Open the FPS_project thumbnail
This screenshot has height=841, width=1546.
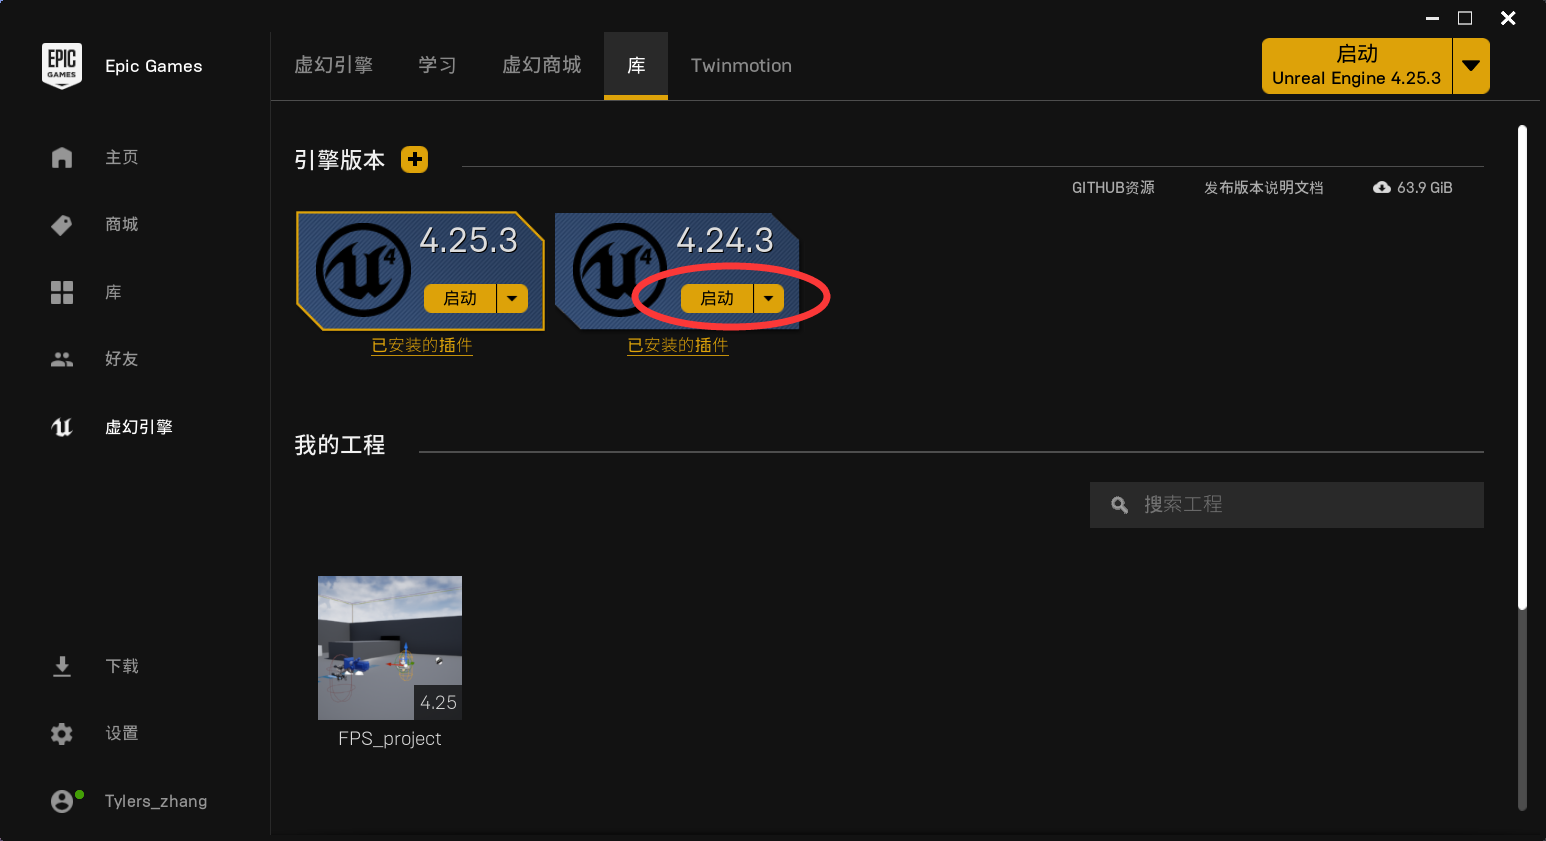click(x=390, y=648)
